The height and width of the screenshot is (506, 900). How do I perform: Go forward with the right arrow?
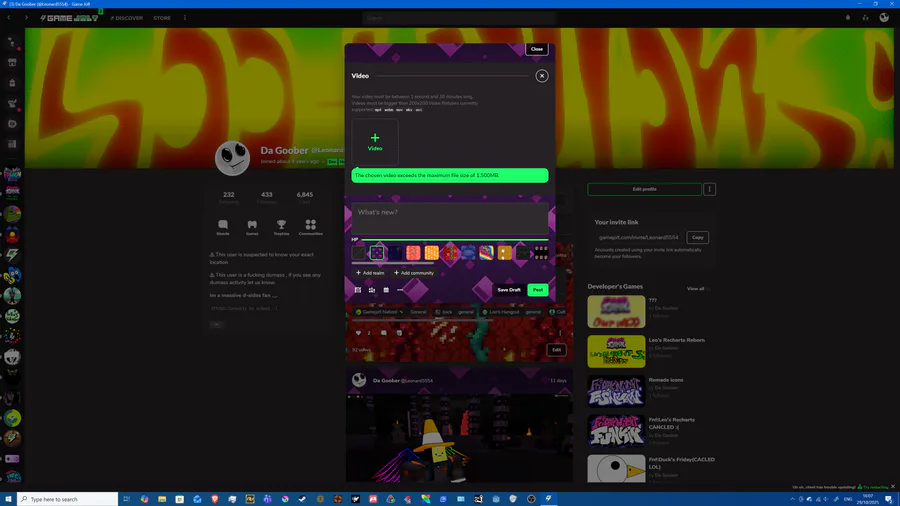click(x=26, y=18)
